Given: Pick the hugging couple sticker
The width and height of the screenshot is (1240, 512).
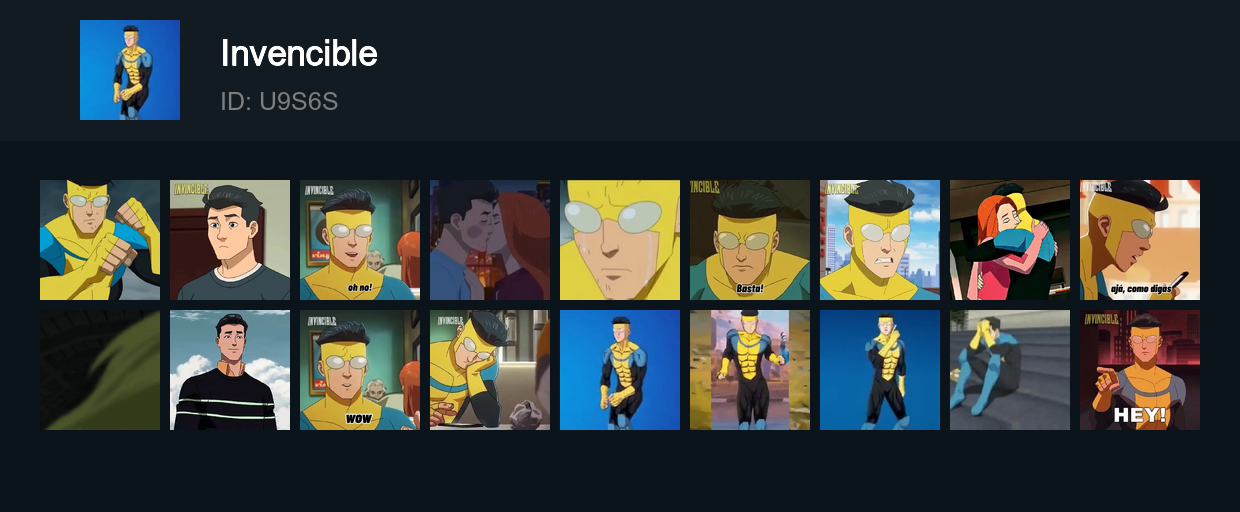Looking at the screenshot, I should click(x=1010, y=240).
